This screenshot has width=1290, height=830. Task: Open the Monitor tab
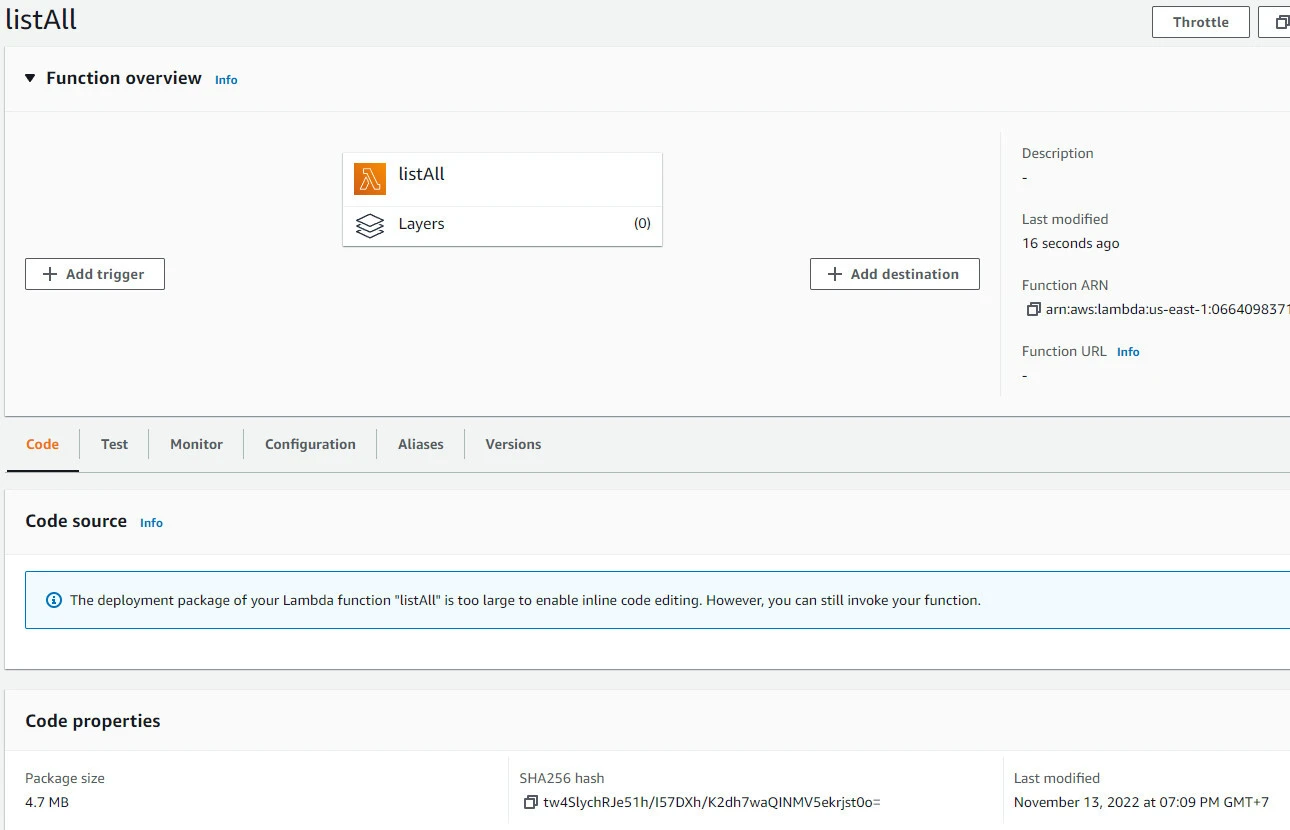(196, 444)
